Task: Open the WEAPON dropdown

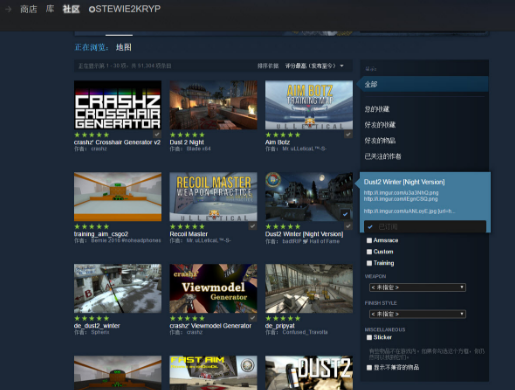Action: click(417, 287)
